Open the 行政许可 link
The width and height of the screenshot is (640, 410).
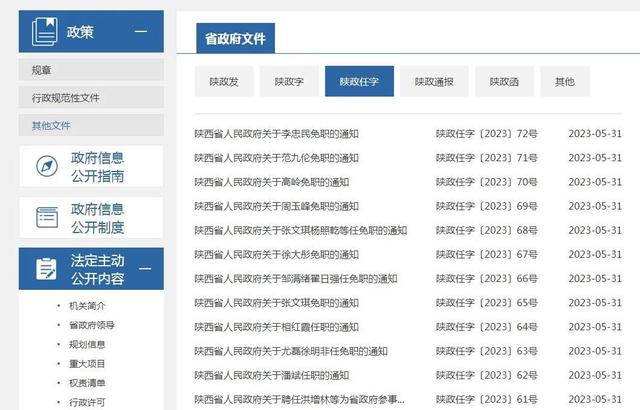(x=87, y=402)
